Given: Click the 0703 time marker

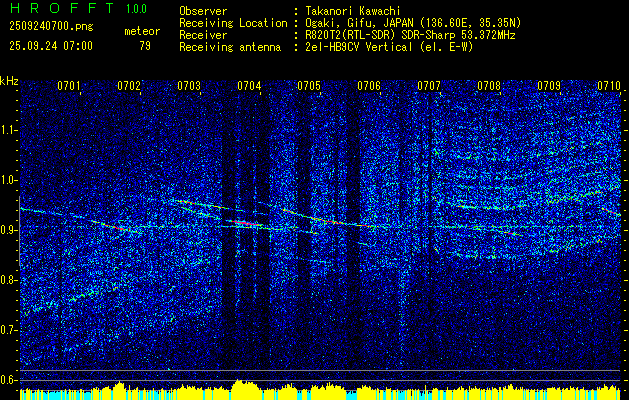Looking at the screenshot, I should pos(189,86).
